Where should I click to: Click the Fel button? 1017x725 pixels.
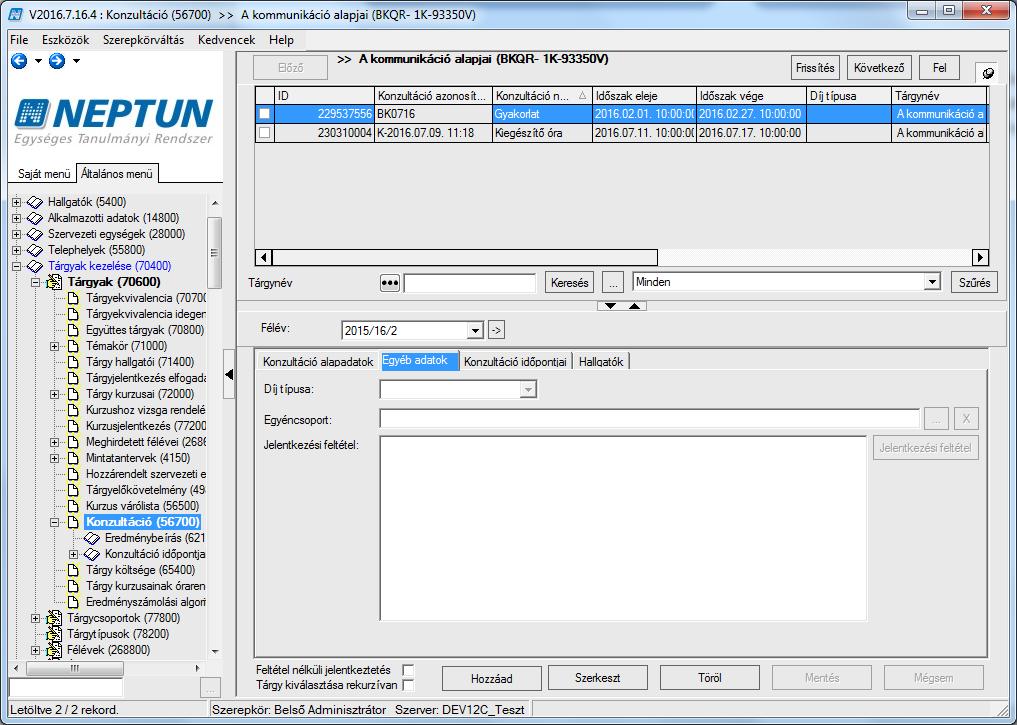(939, 68)
